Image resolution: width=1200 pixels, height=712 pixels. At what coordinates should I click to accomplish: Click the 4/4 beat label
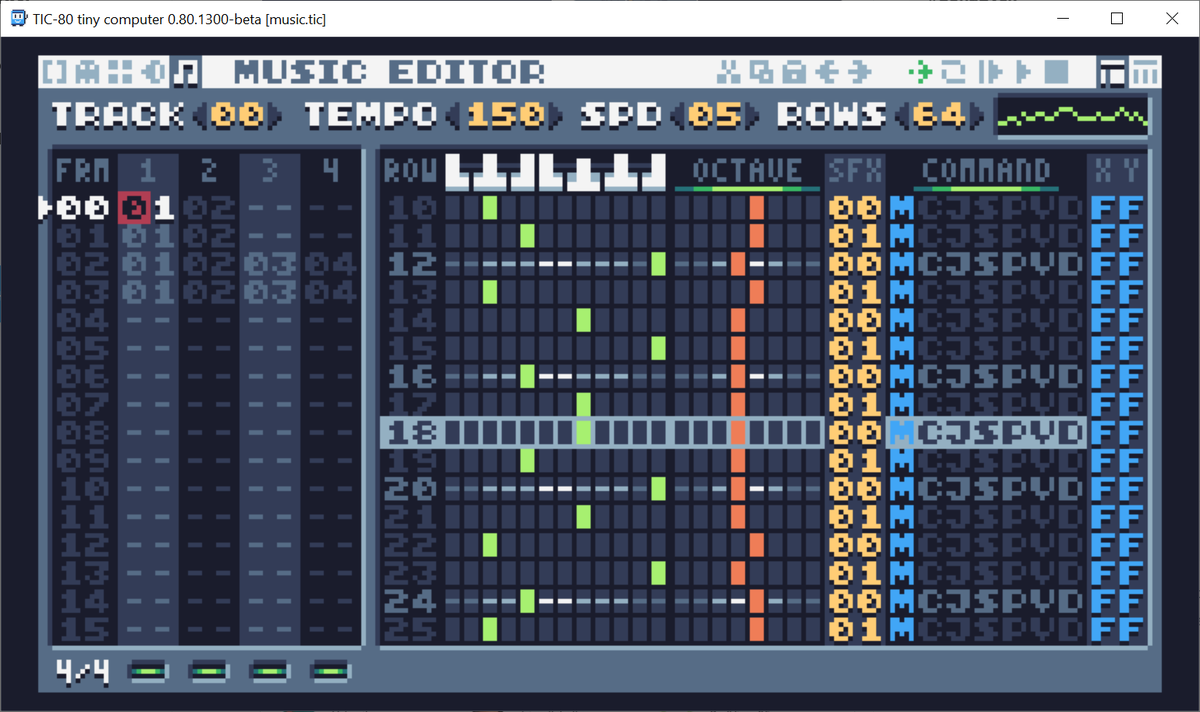(x=81, y=671)
